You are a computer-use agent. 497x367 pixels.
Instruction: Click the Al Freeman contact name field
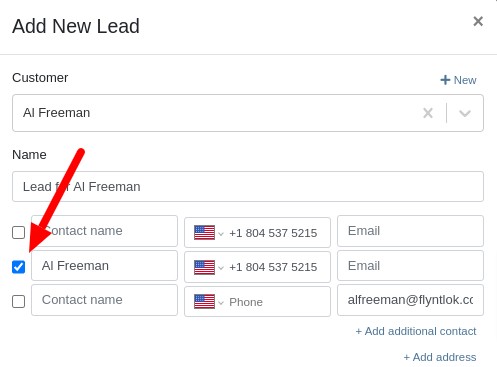[104, 266]
